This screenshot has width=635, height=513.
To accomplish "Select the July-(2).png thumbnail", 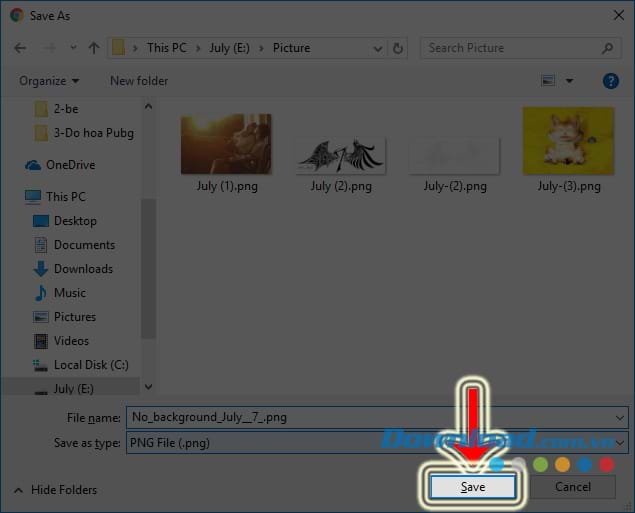I will pyautogui.click(x=455, y=155).
